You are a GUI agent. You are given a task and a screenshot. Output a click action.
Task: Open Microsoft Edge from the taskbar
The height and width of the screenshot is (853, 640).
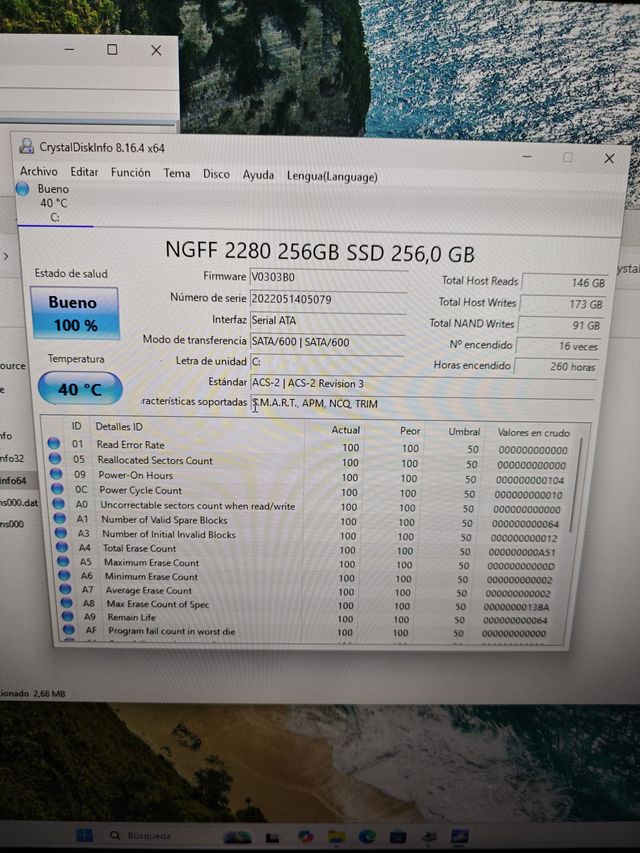pos(367,837)
